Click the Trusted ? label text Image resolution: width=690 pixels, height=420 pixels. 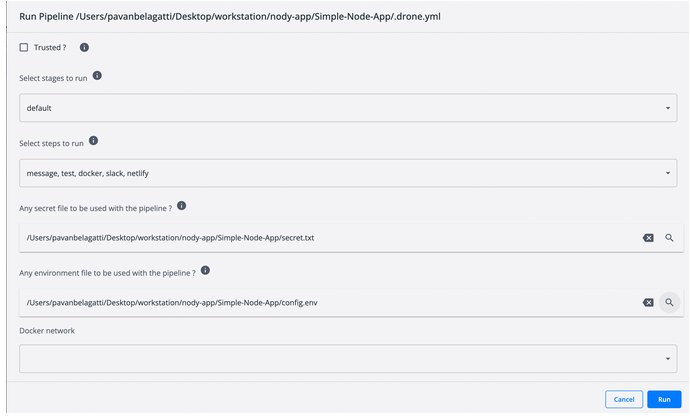tap(50, 47)
